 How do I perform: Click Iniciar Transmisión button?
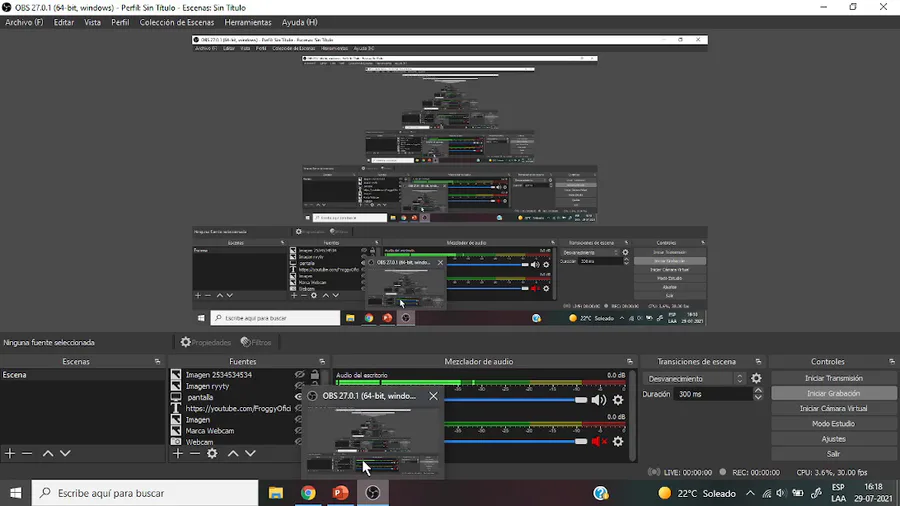[833, 378]
